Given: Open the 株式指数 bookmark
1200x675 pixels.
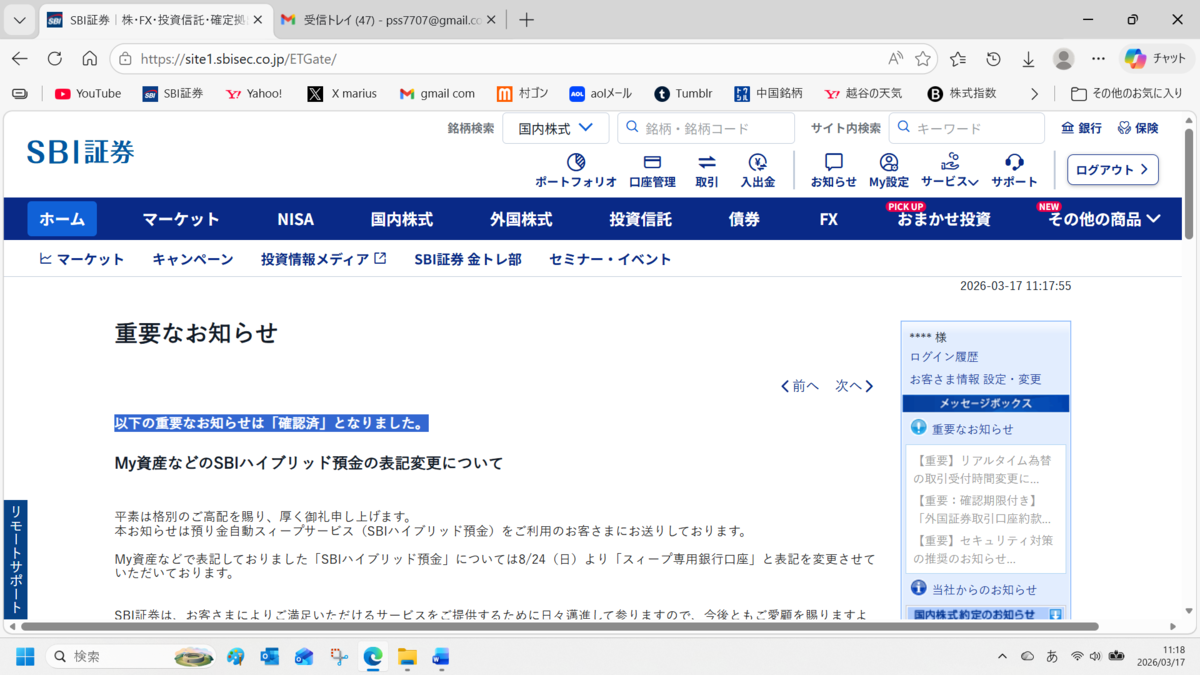Looking at the screenshot, I should point(962,93).
